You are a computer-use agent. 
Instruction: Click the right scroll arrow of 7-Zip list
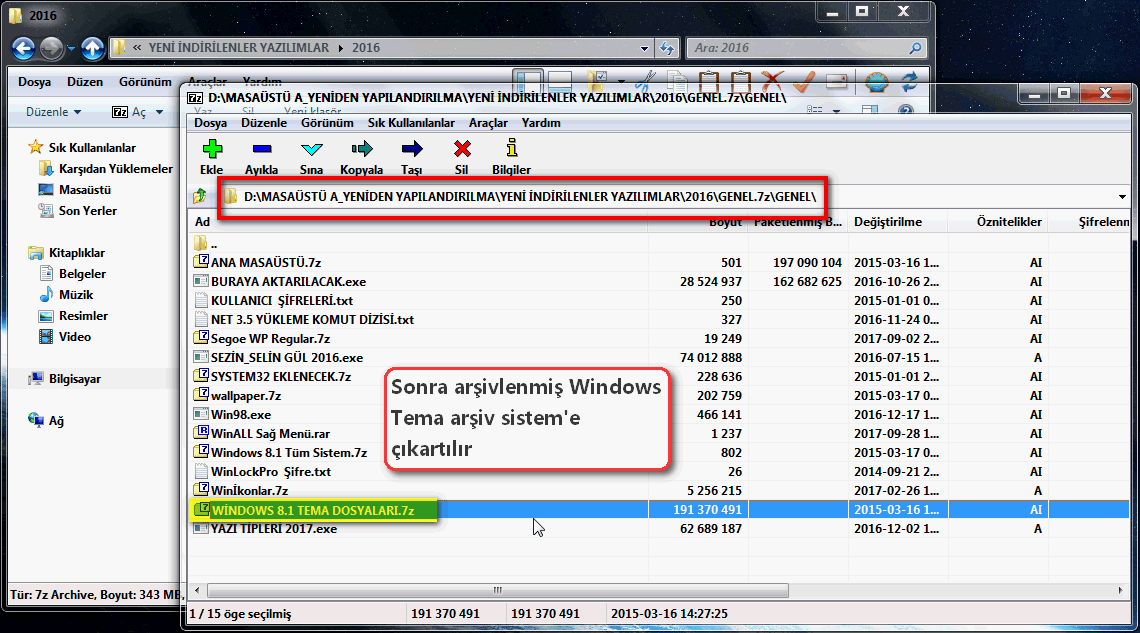coord(1120,590)
